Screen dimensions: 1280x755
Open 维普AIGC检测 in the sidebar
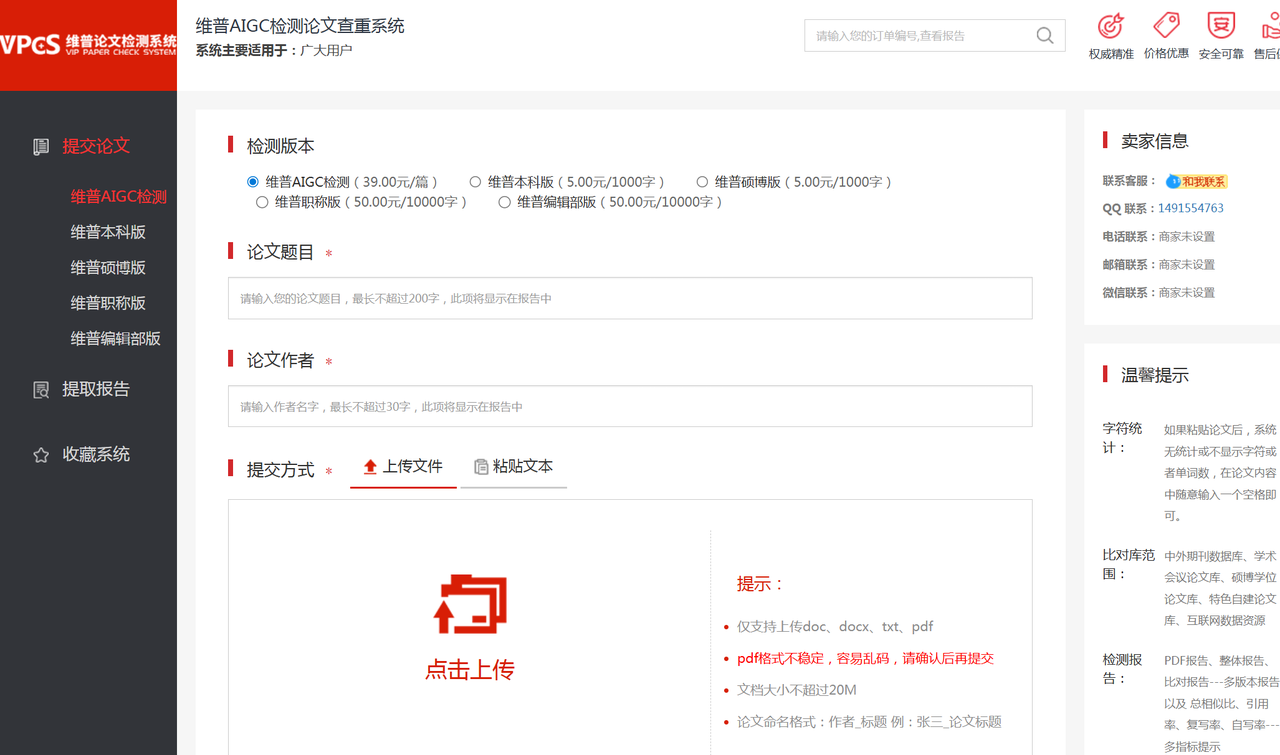click(x=118, y=197)
